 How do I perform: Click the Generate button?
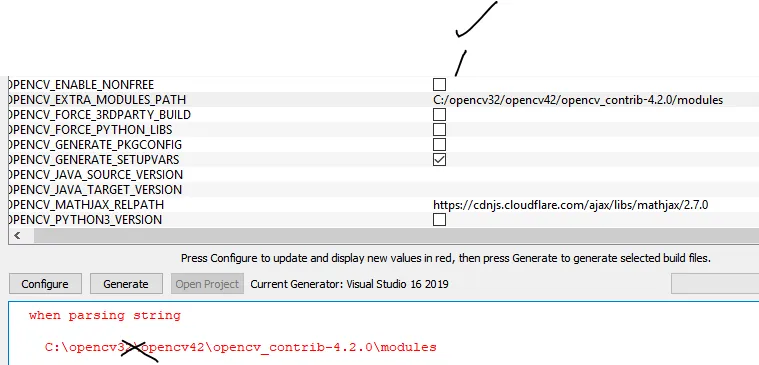click(126, 284)
